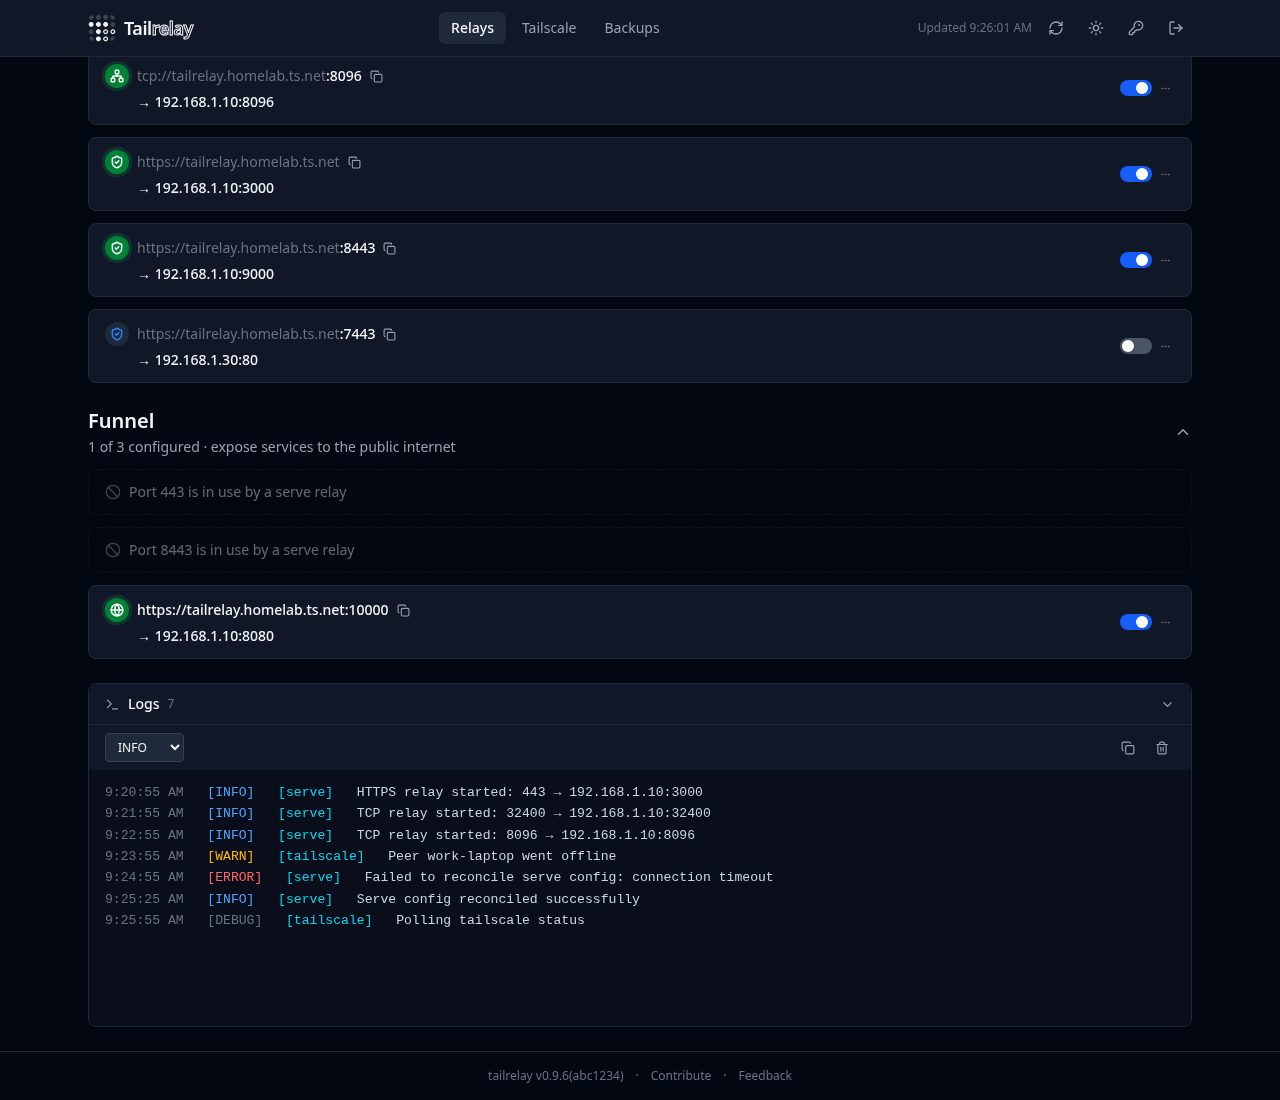Open the Relays tab
1280x1100 pixels.
(472, 28)
